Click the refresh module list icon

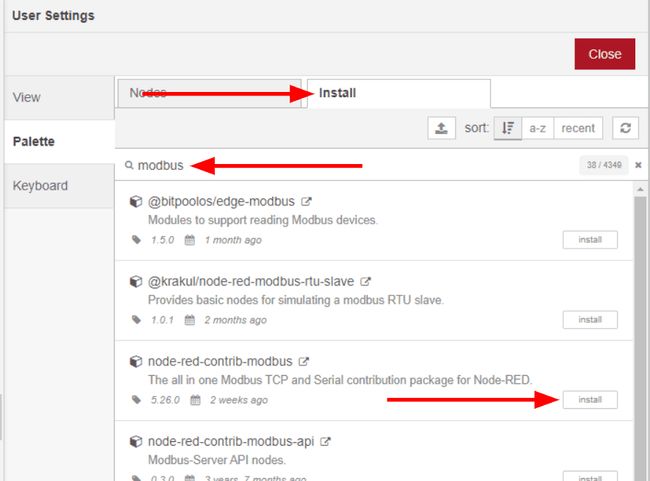(627, 128)
